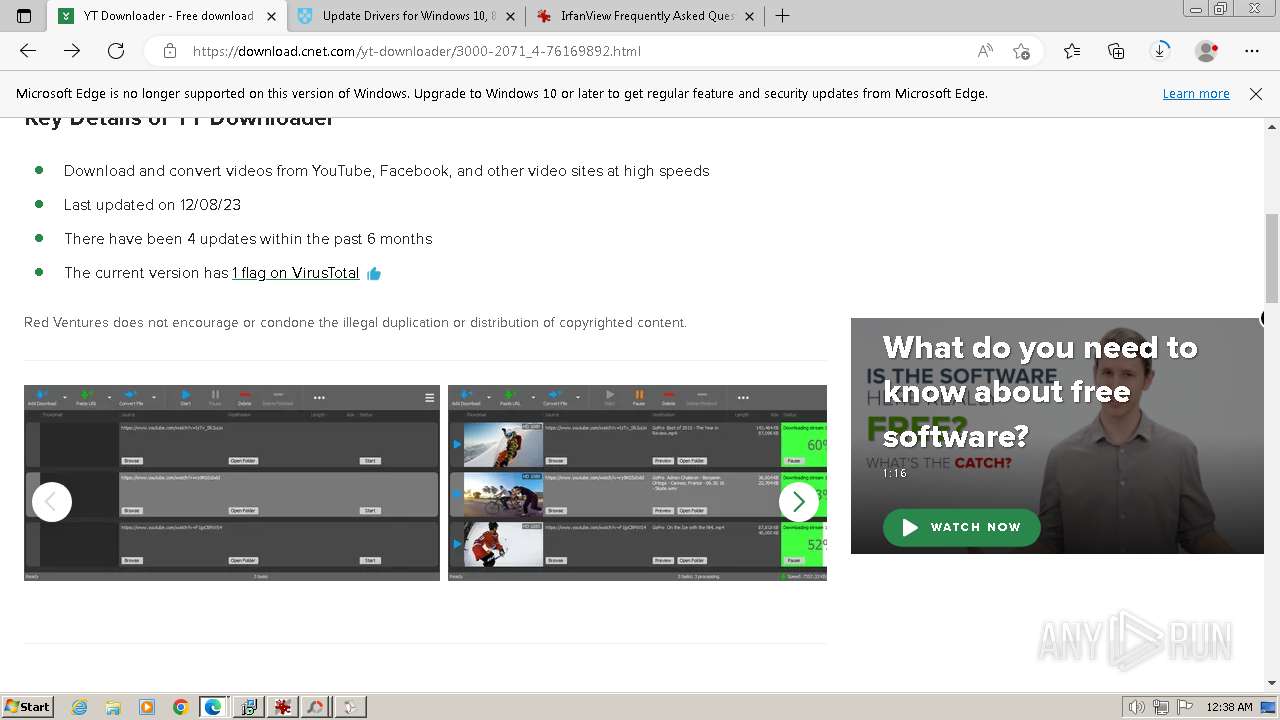The height and width of the screenshot is (720, 1280).
Task: Open Edge Settings and more menu
Action: (x=1252, y=51)
